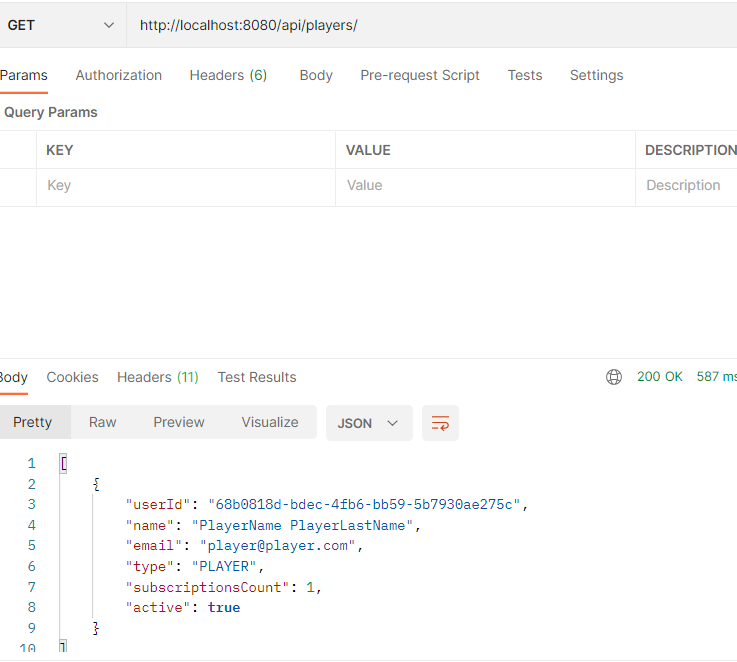Open the JSON format dropdown
Screen dimensions: 737x662
(x=369, y=423)
